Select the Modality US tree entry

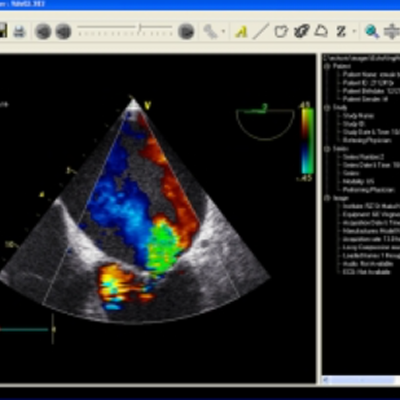click(358, 182)
